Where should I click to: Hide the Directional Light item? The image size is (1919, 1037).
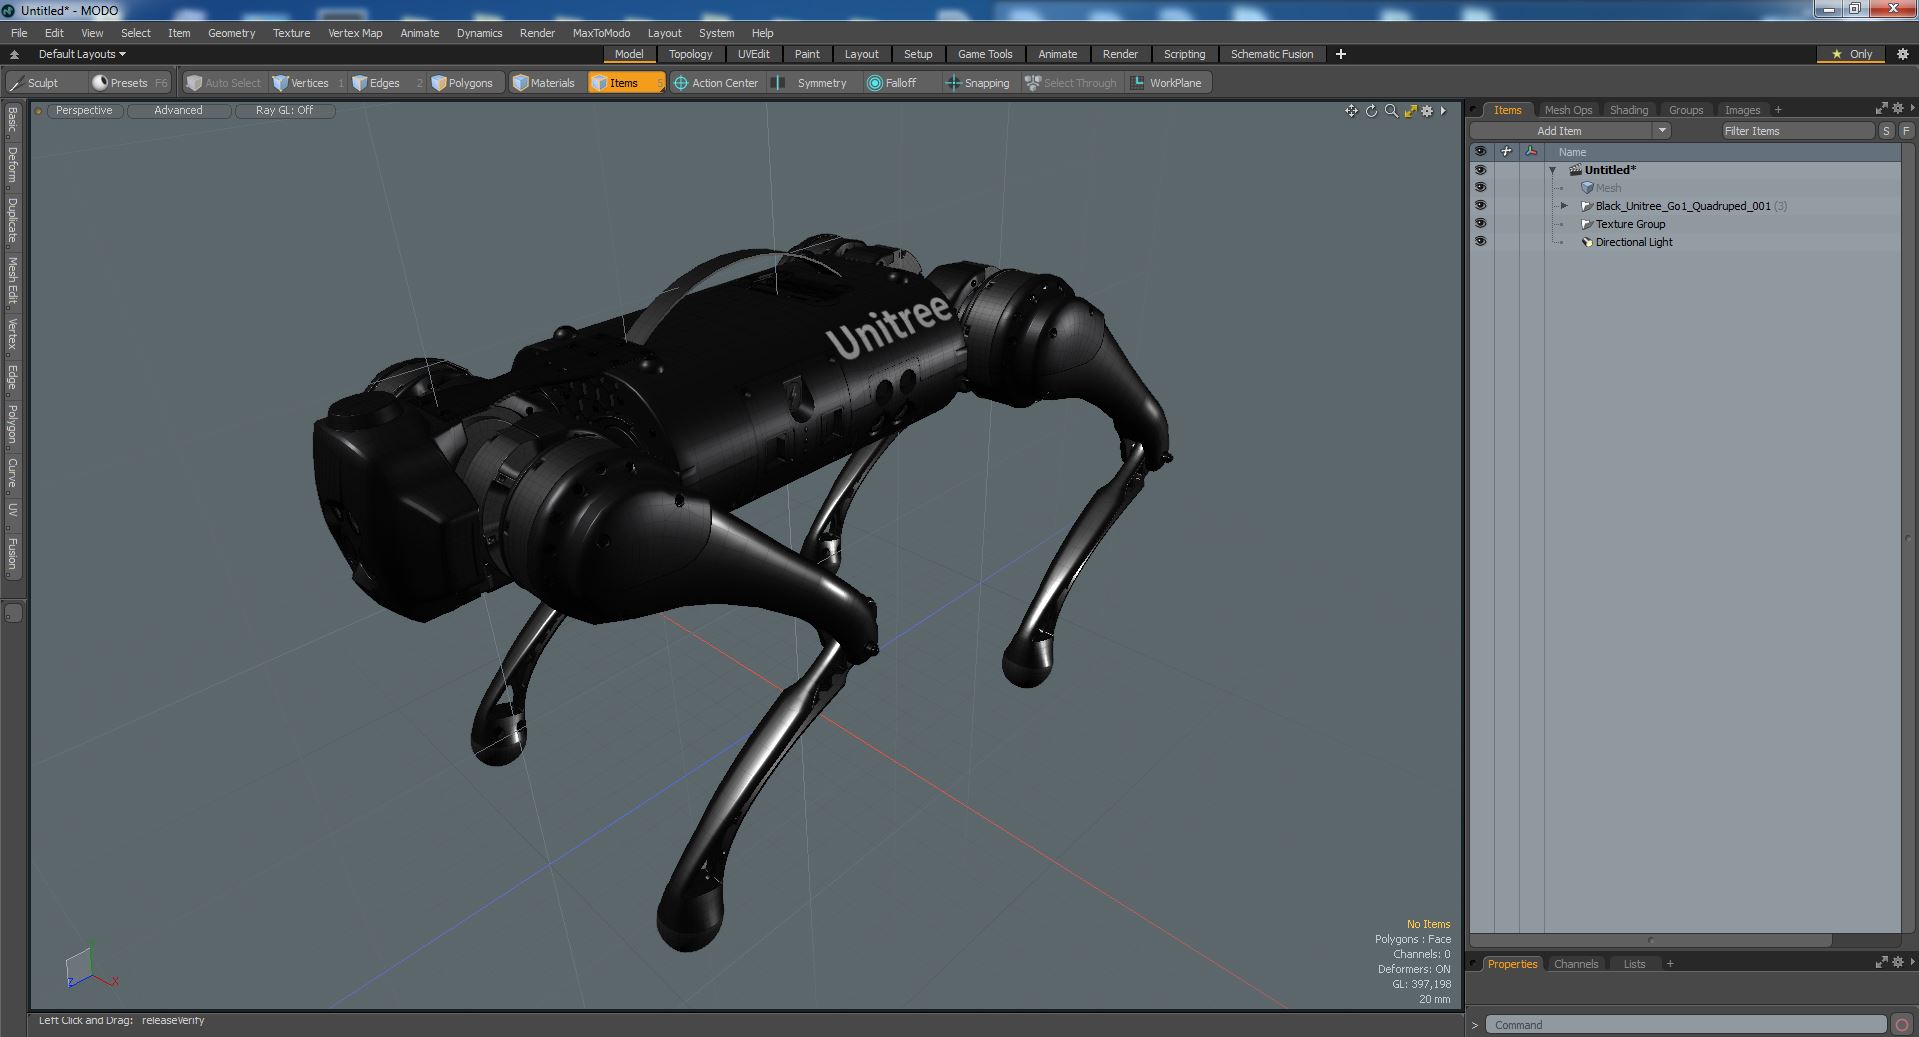(x=1480, y=242)
